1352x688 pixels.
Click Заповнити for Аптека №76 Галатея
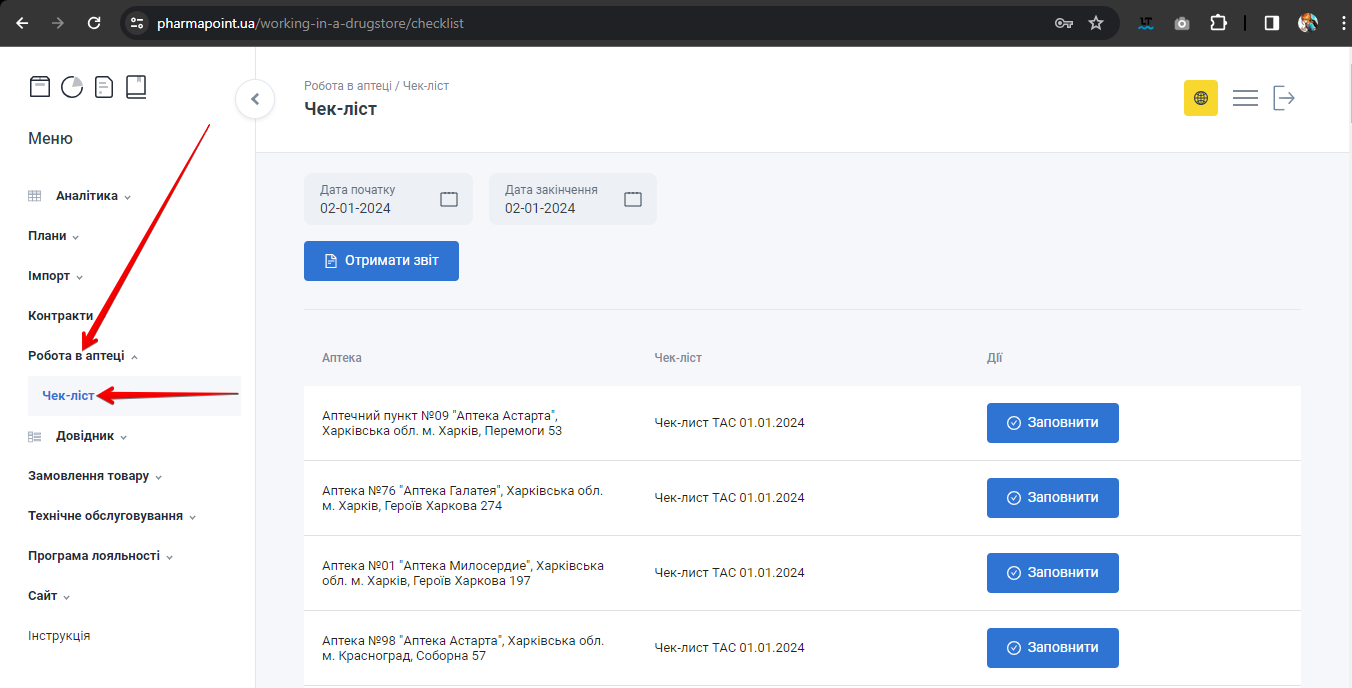coord(1052,498)
